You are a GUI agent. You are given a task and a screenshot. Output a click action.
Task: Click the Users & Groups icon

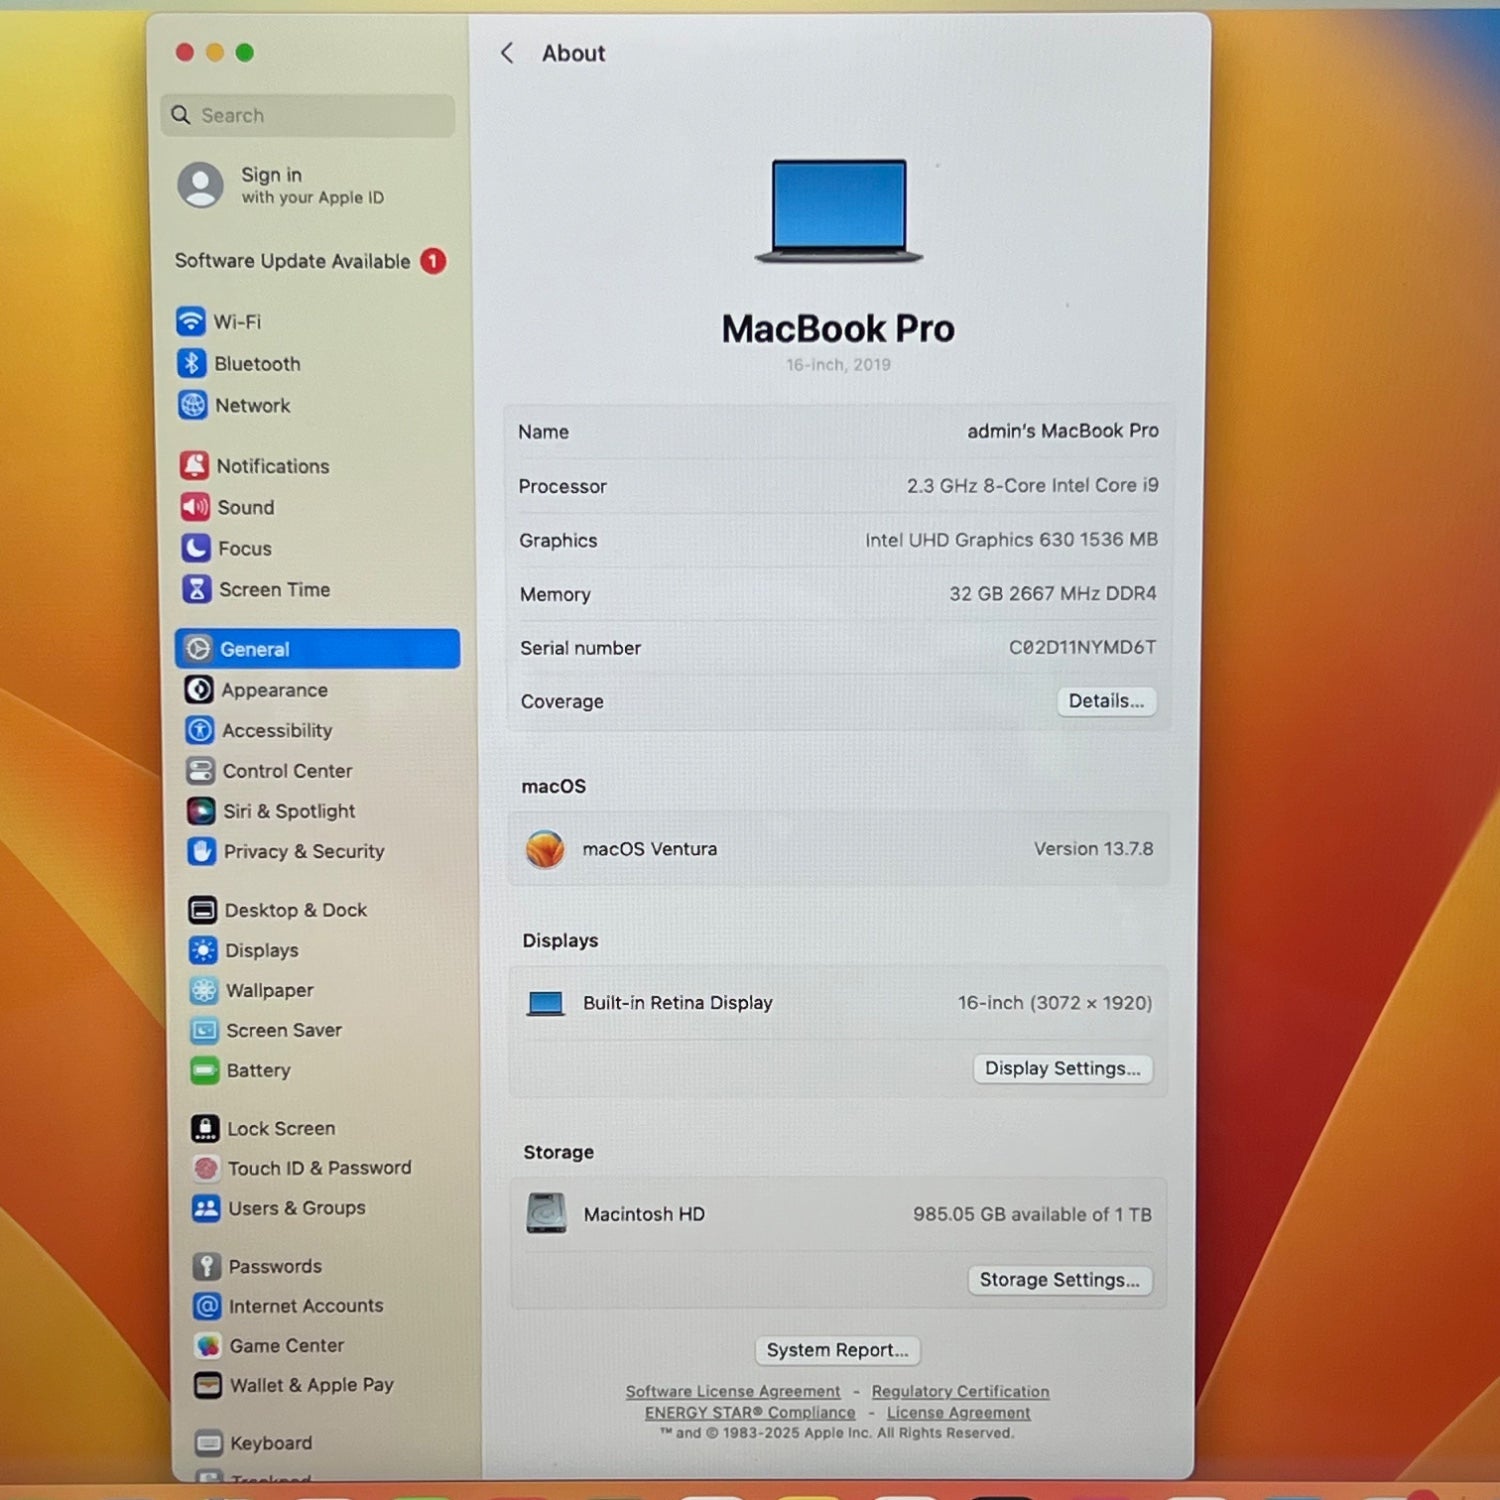206,1208
